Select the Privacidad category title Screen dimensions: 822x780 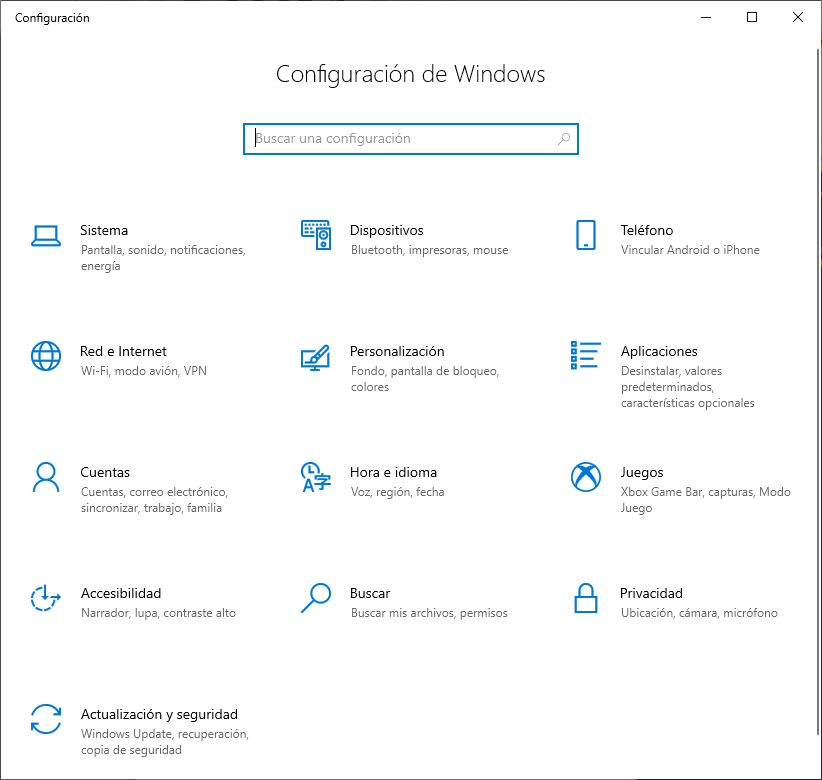(x=651, y=594)
